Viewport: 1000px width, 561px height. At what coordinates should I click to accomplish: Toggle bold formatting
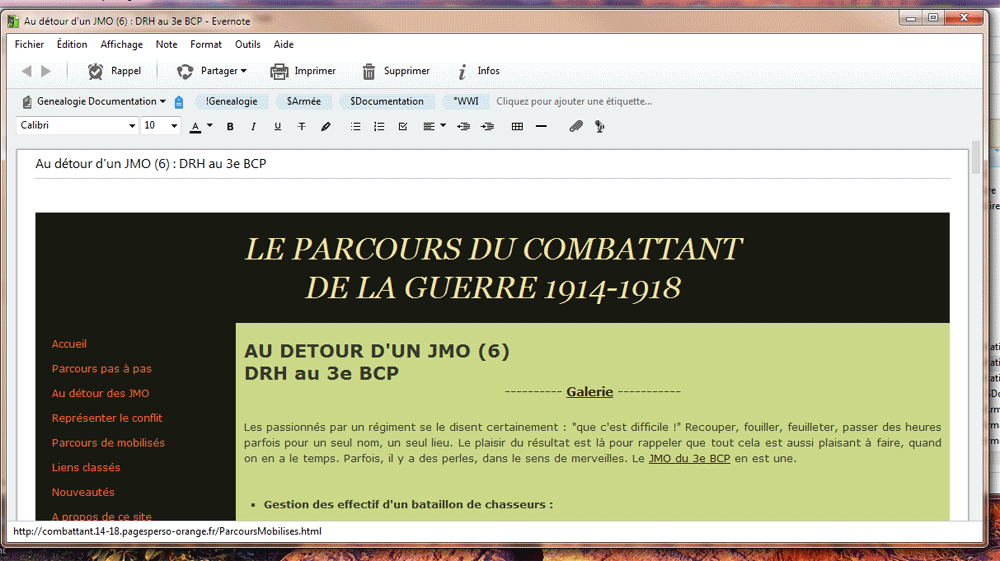click(230, 126)
